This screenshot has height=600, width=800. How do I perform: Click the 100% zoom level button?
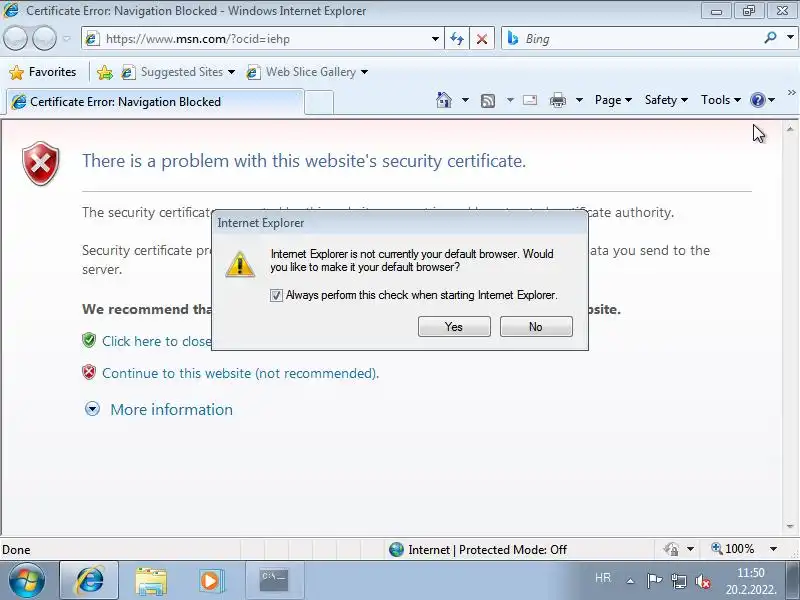coord(733,549)
